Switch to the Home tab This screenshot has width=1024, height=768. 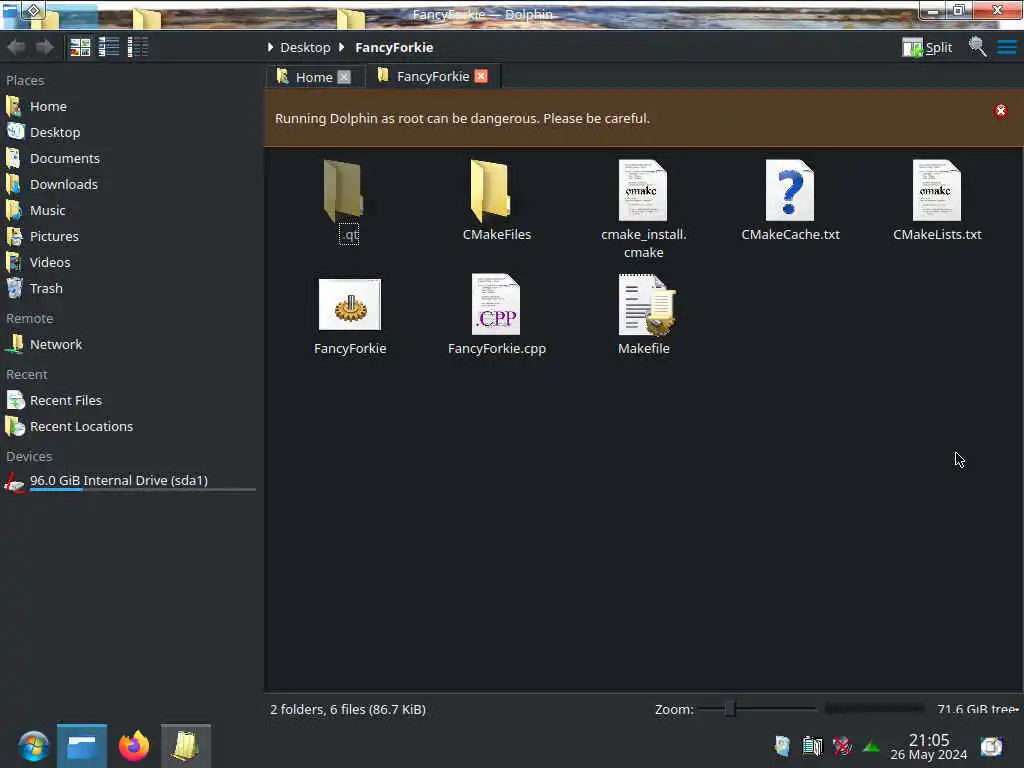(x=313, y=77)
